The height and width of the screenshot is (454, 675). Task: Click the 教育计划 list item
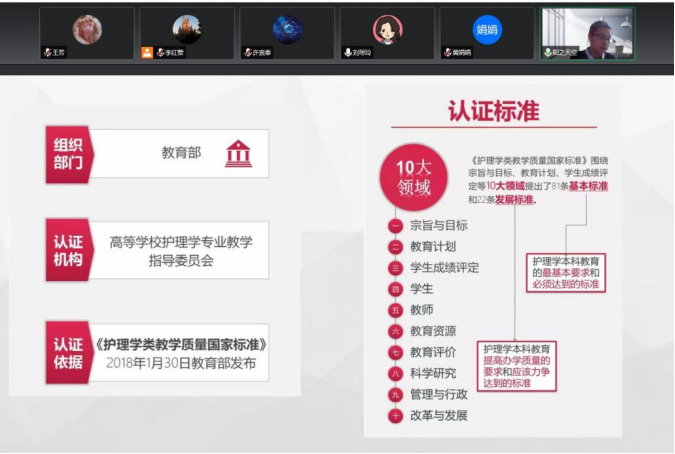click(432, 246)
